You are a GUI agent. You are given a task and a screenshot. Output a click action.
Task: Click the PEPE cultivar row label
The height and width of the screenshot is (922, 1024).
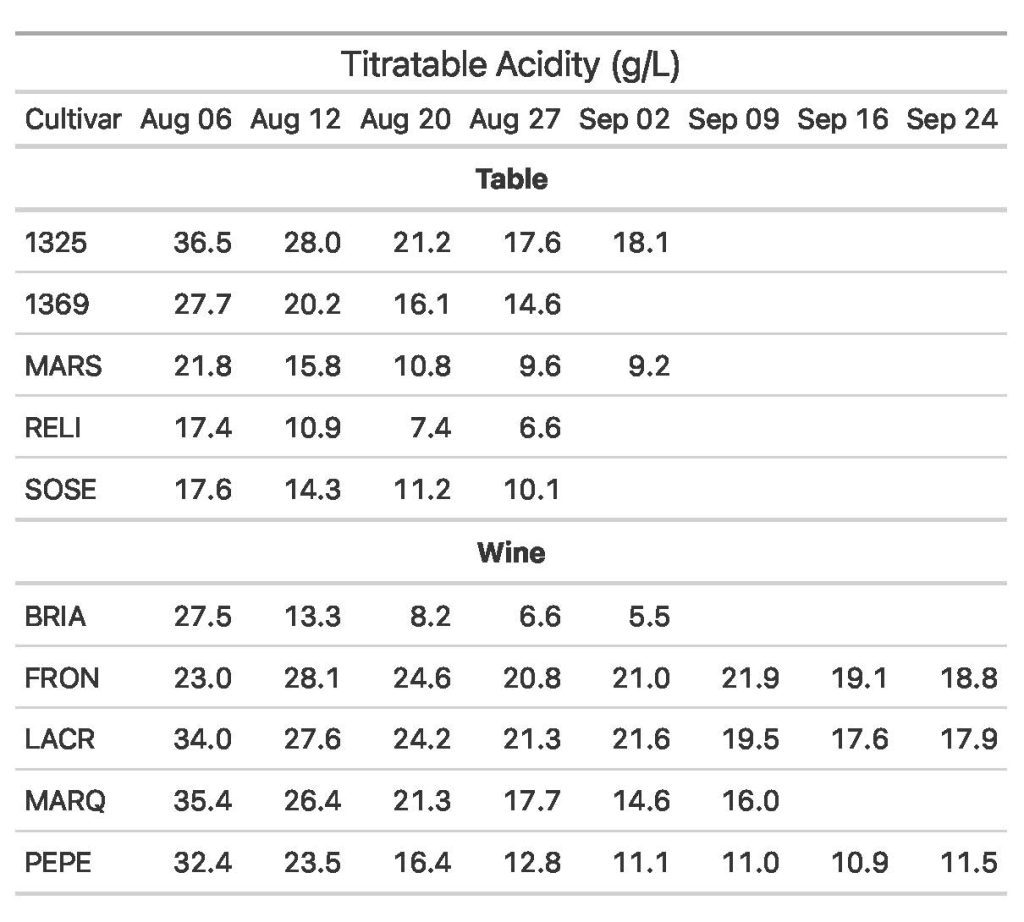[58, 862]
